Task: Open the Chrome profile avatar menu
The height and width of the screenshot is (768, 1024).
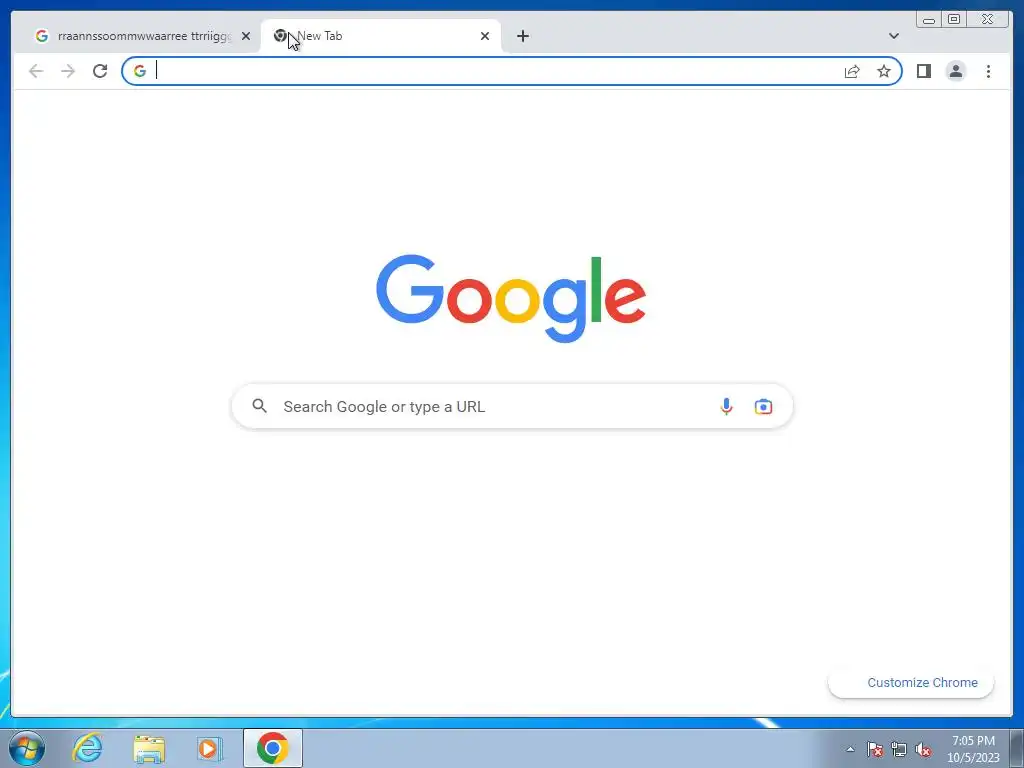Action: (955, 71)
